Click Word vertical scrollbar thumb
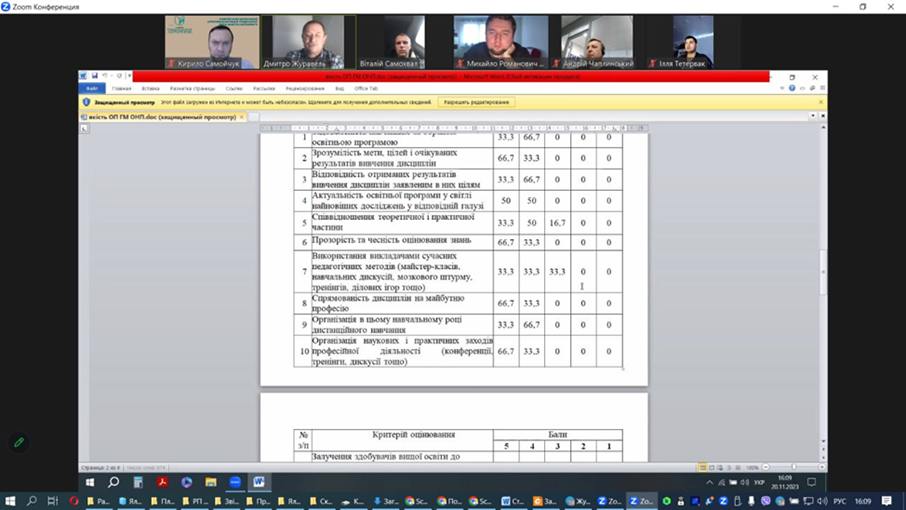The image size is (906, 510). pos(823,272)
